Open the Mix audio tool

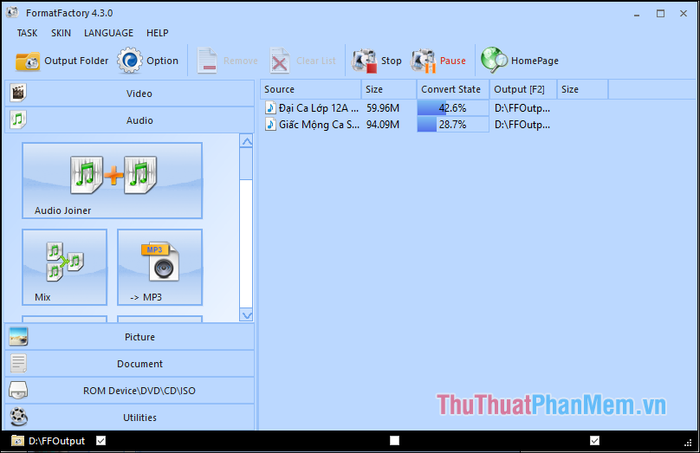click(65, 267)
